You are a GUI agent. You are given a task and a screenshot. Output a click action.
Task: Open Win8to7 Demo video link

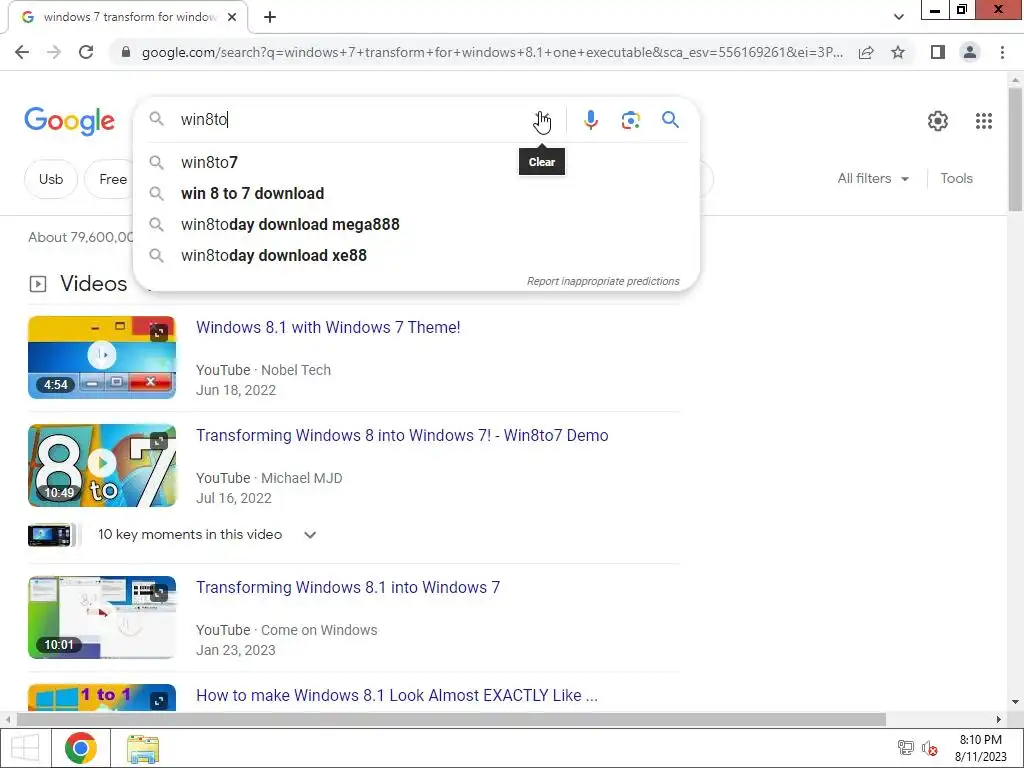402,436
